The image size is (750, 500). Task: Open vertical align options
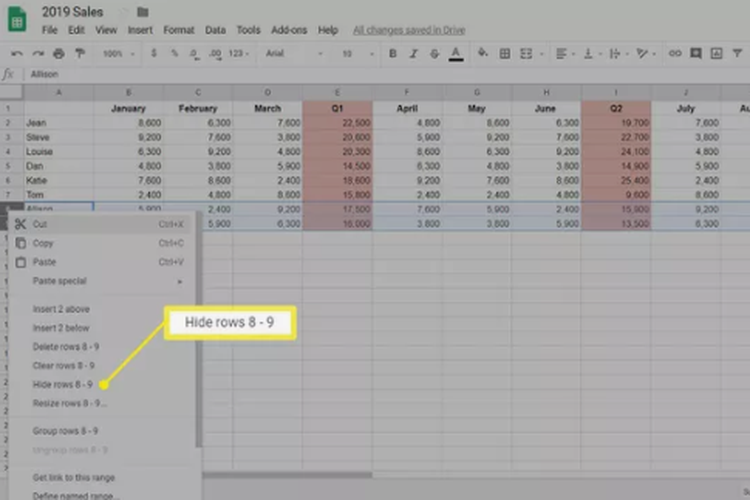coord(591,54)
